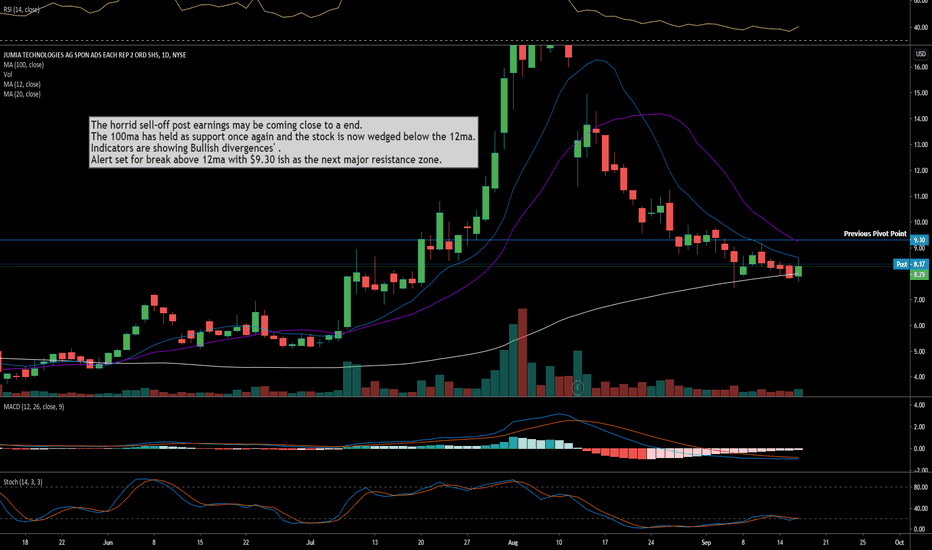The height and width of the screenshot is (550, 932).
Task: Open the USD currency selector
Action: [920, 54]
